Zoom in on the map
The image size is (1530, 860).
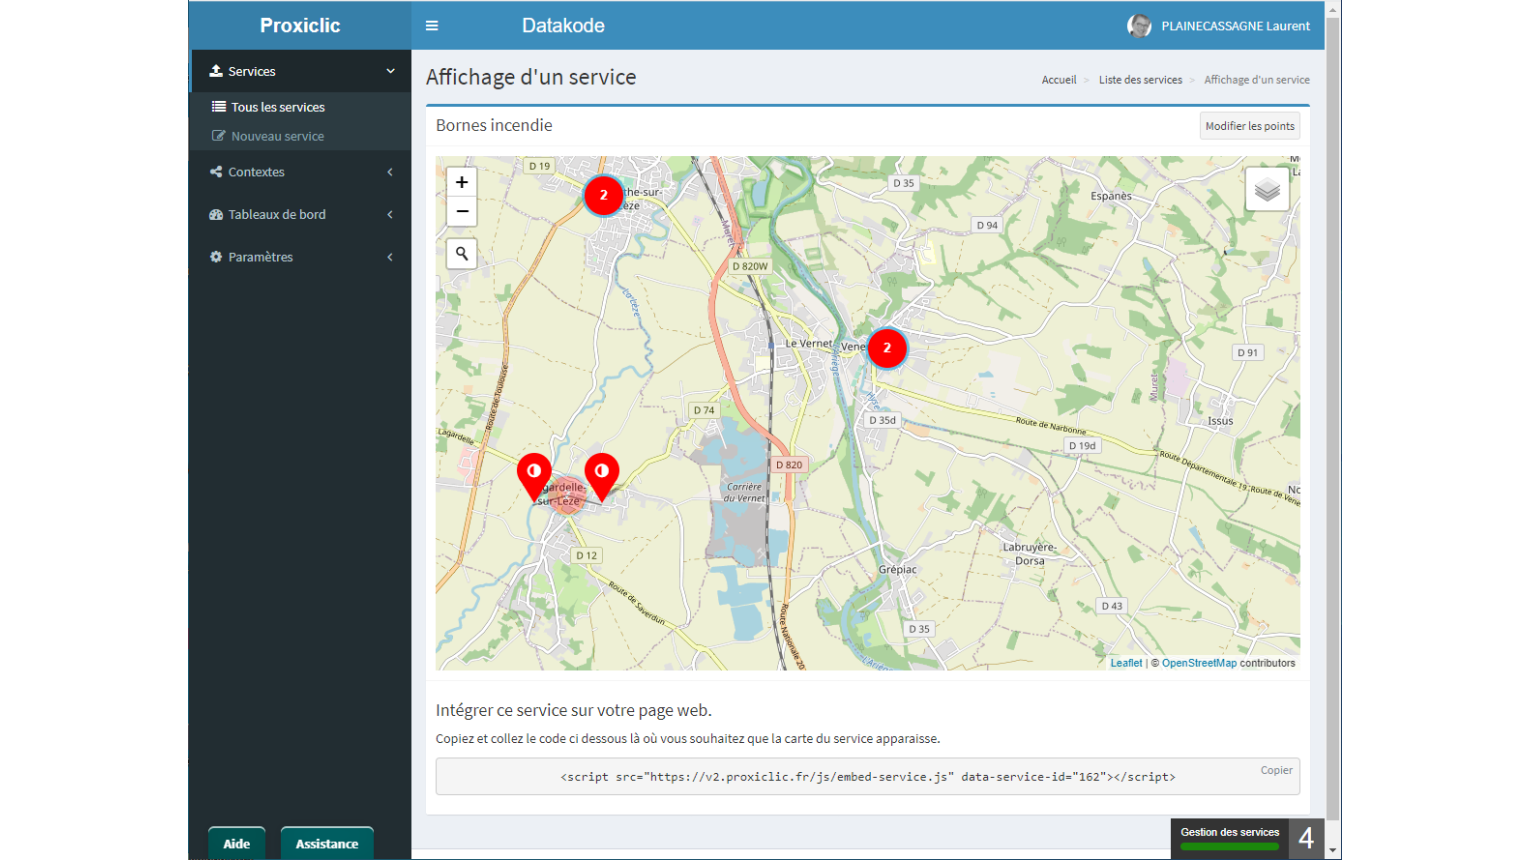[461, 182]
